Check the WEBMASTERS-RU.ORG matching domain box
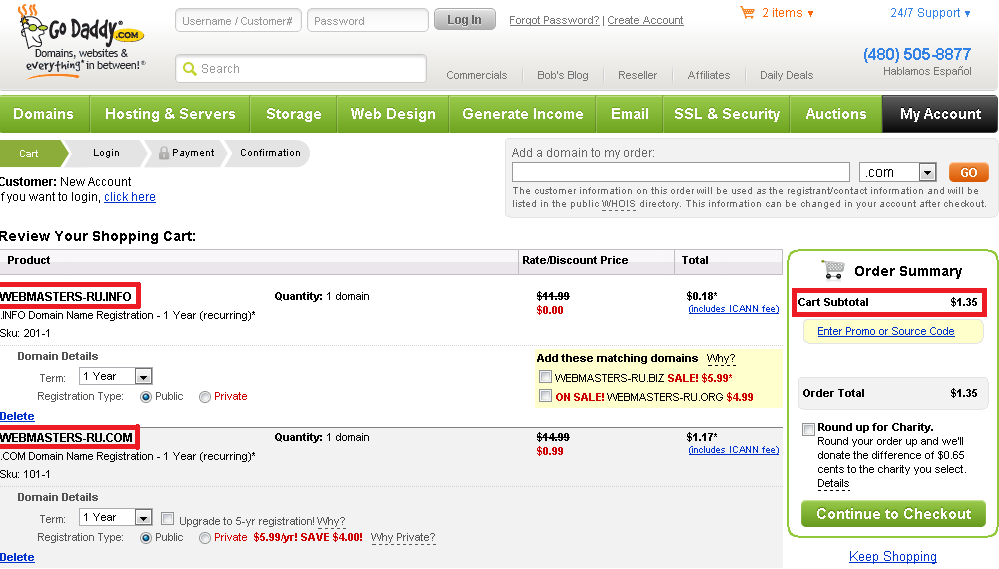The image size is (999, 569). click(x=545, y=397)
